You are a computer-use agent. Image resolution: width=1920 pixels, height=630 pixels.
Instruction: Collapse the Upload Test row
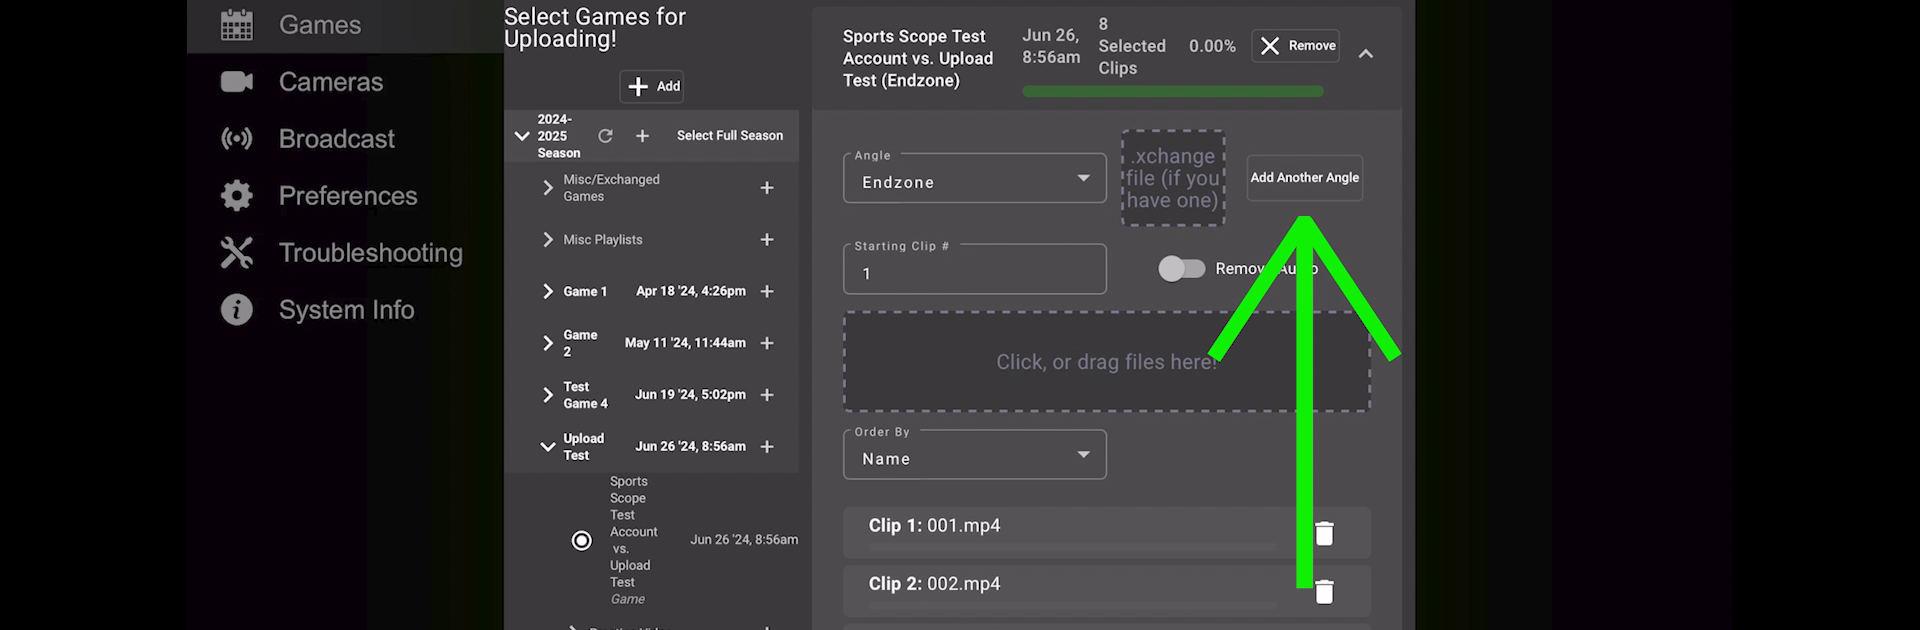coord(547,447)
